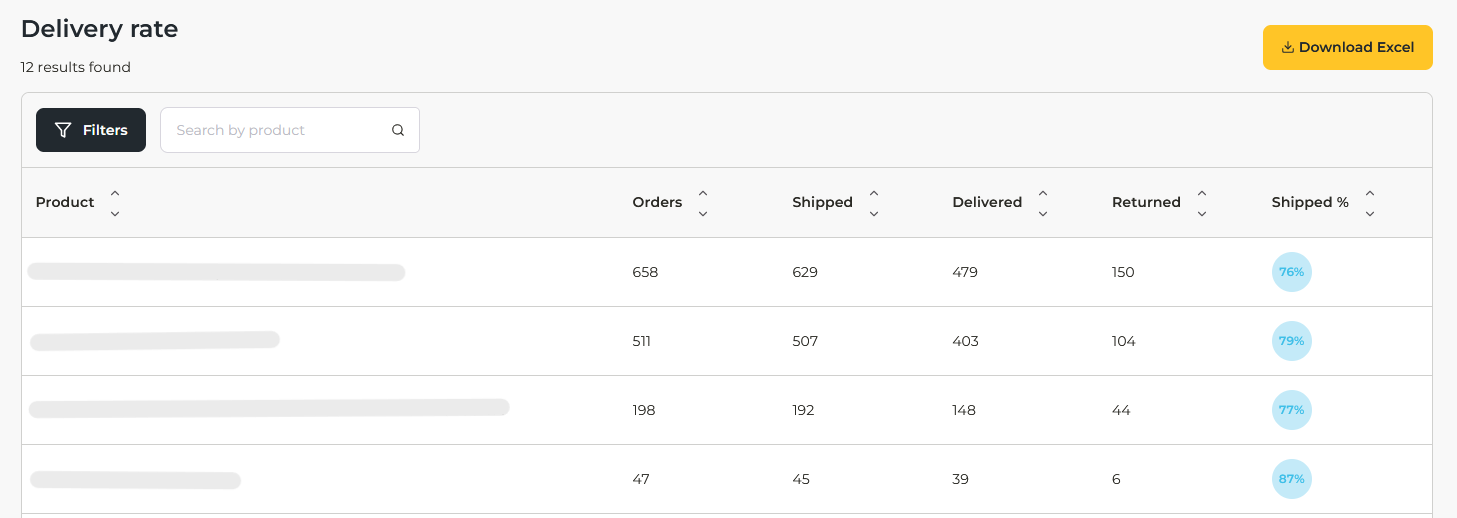Image resolution: width=1457 pixels, height=518 pixels.
Task: Click the Download Excel button
Action: (x=1347, y=48)
